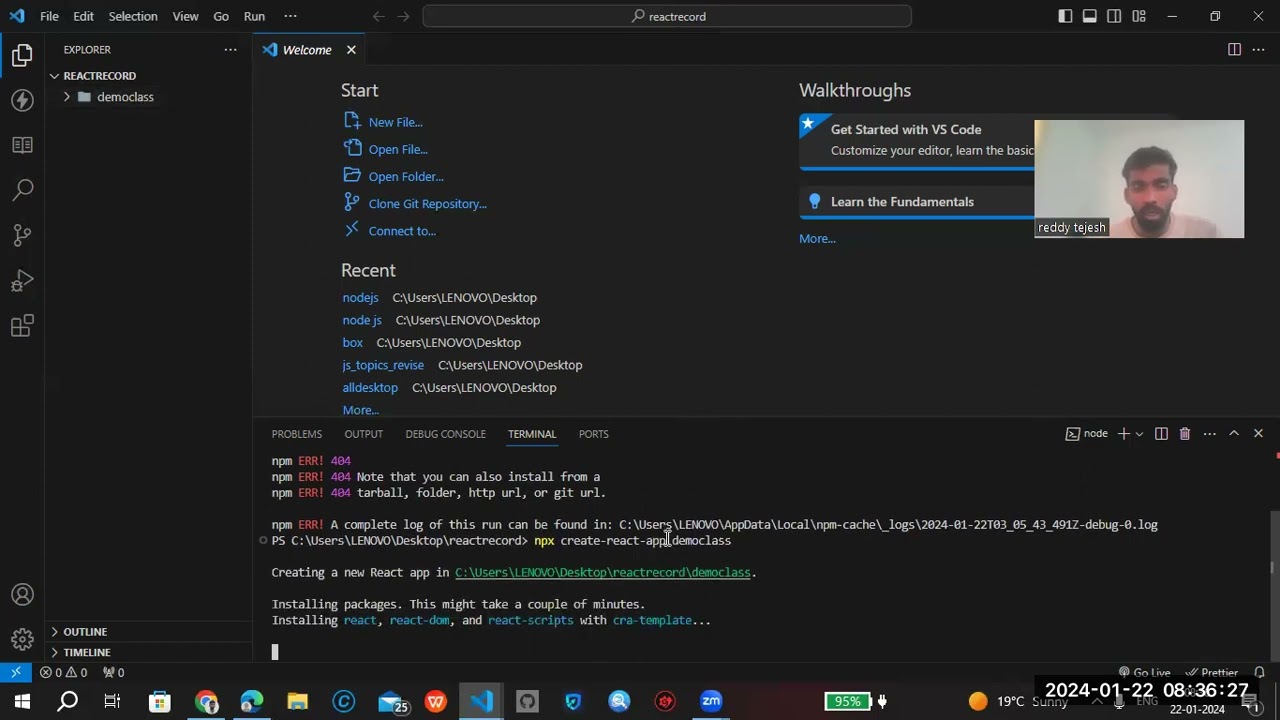Open the Customize Layout icon
Screen dimensions: 1280x720
pyautogui.click(x=1139, y=16)
